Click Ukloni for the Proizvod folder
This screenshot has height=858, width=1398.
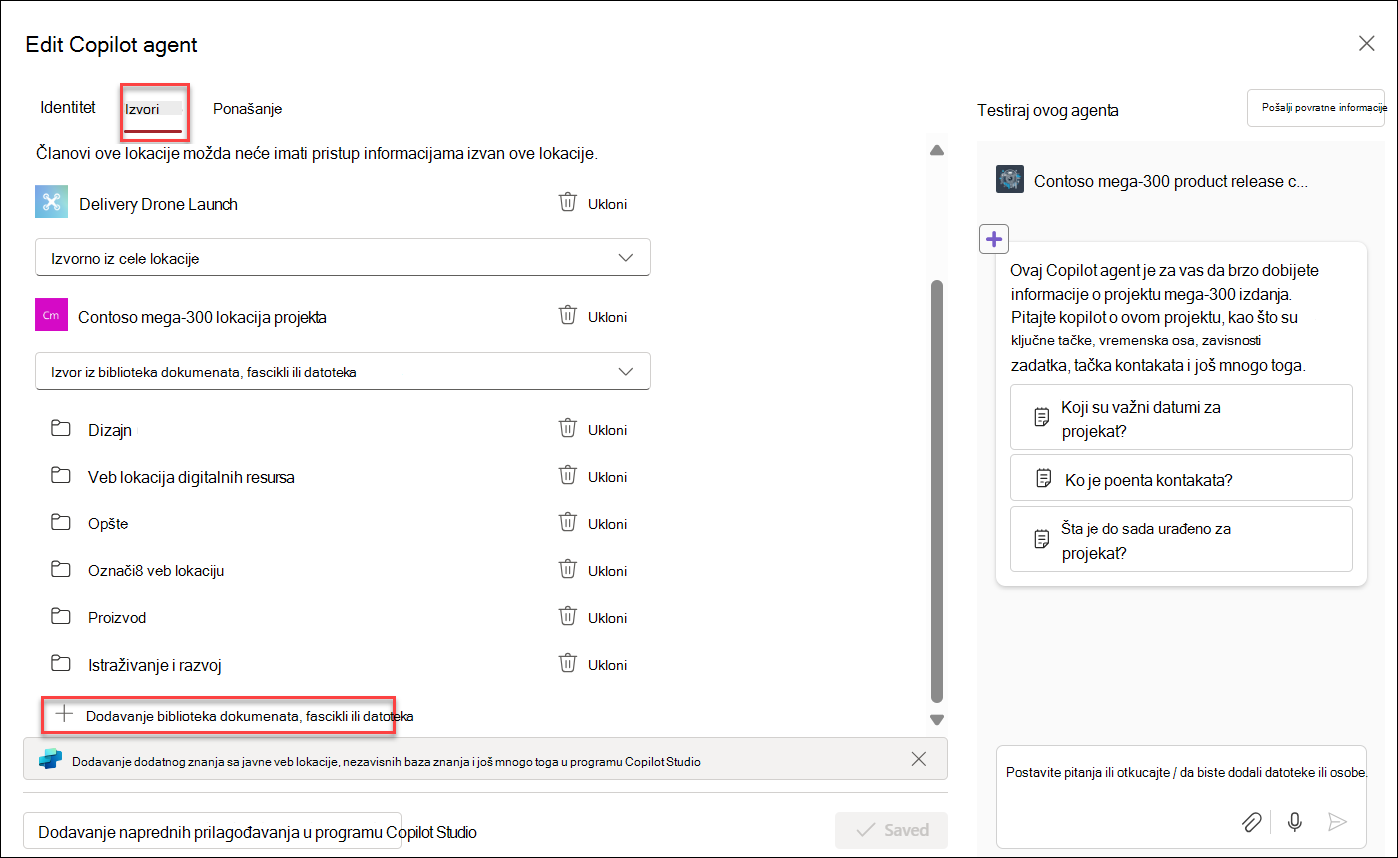[x=607, y=618]
